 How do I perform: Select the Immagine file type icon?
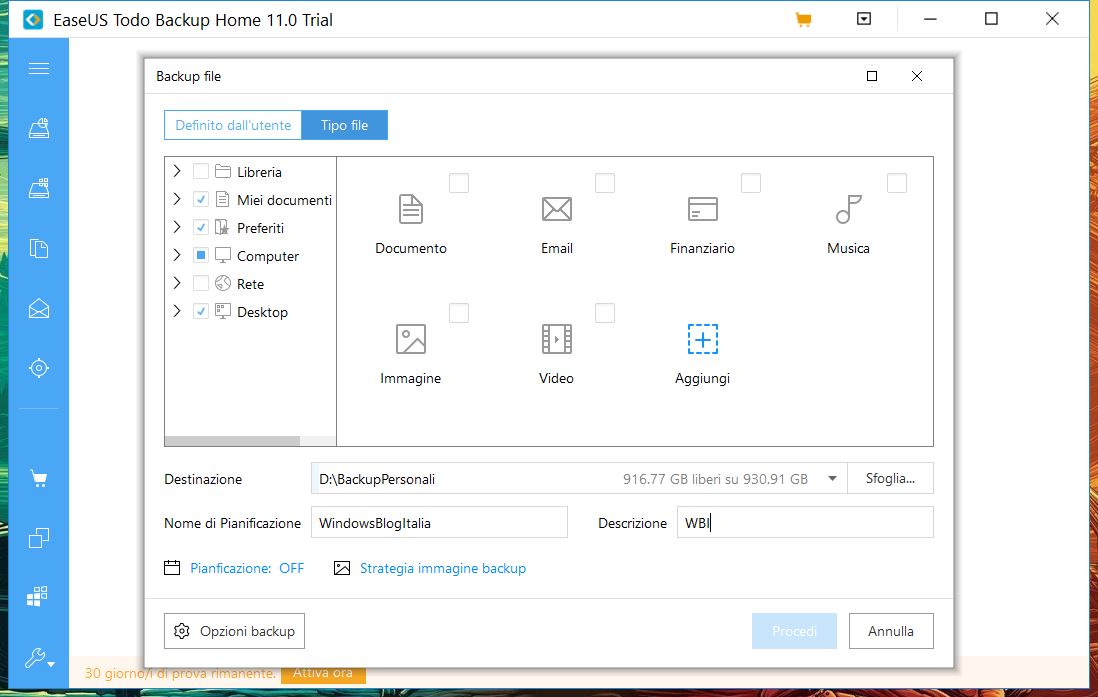[410, 339]
